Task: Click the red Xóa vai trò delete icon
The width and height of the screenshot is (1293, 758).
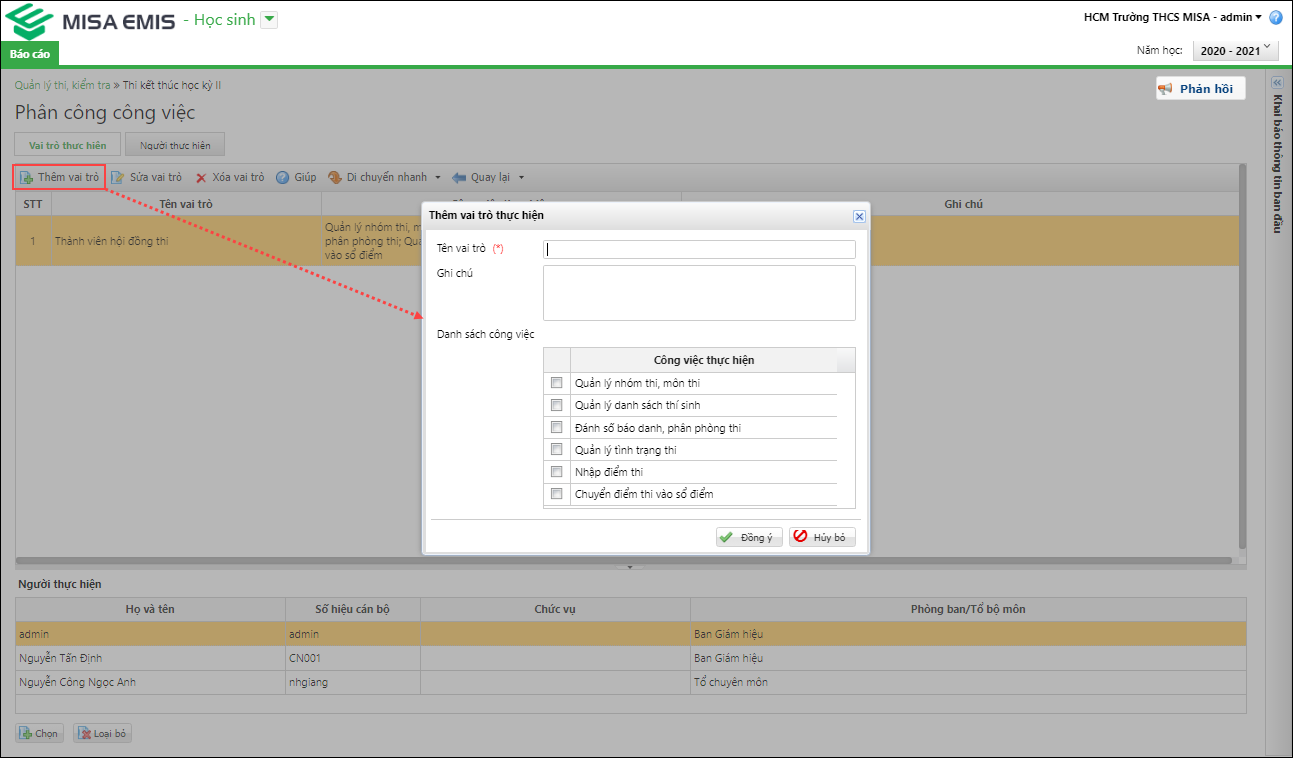Action: [201, 178]
